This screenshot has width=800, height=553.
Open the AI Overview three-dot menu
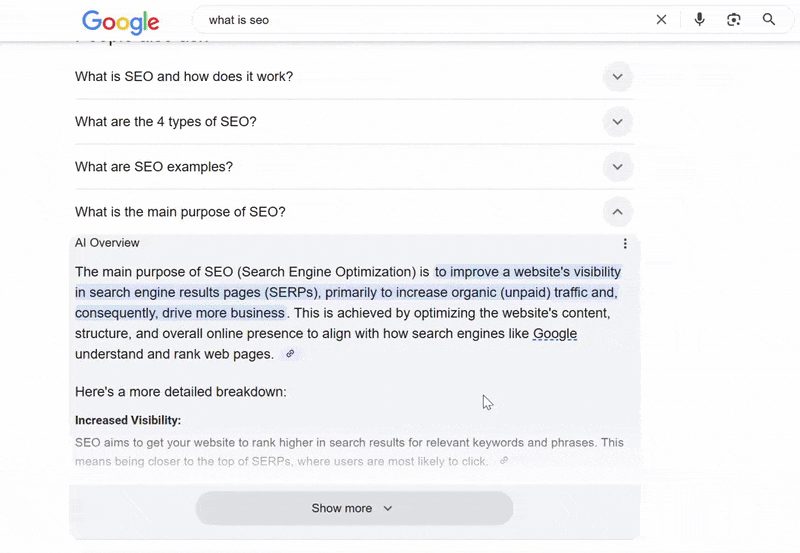(x=625, y=243)
